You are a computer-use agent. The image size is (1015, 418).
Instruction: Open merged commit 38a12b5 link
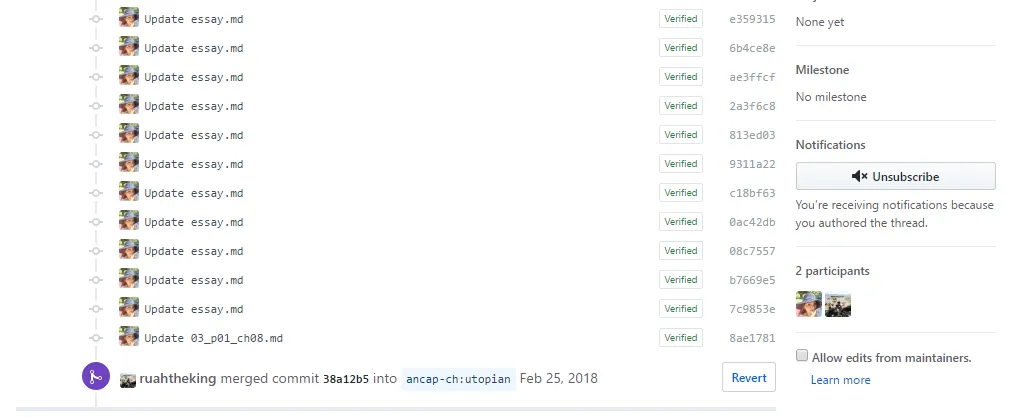point(346,379)
